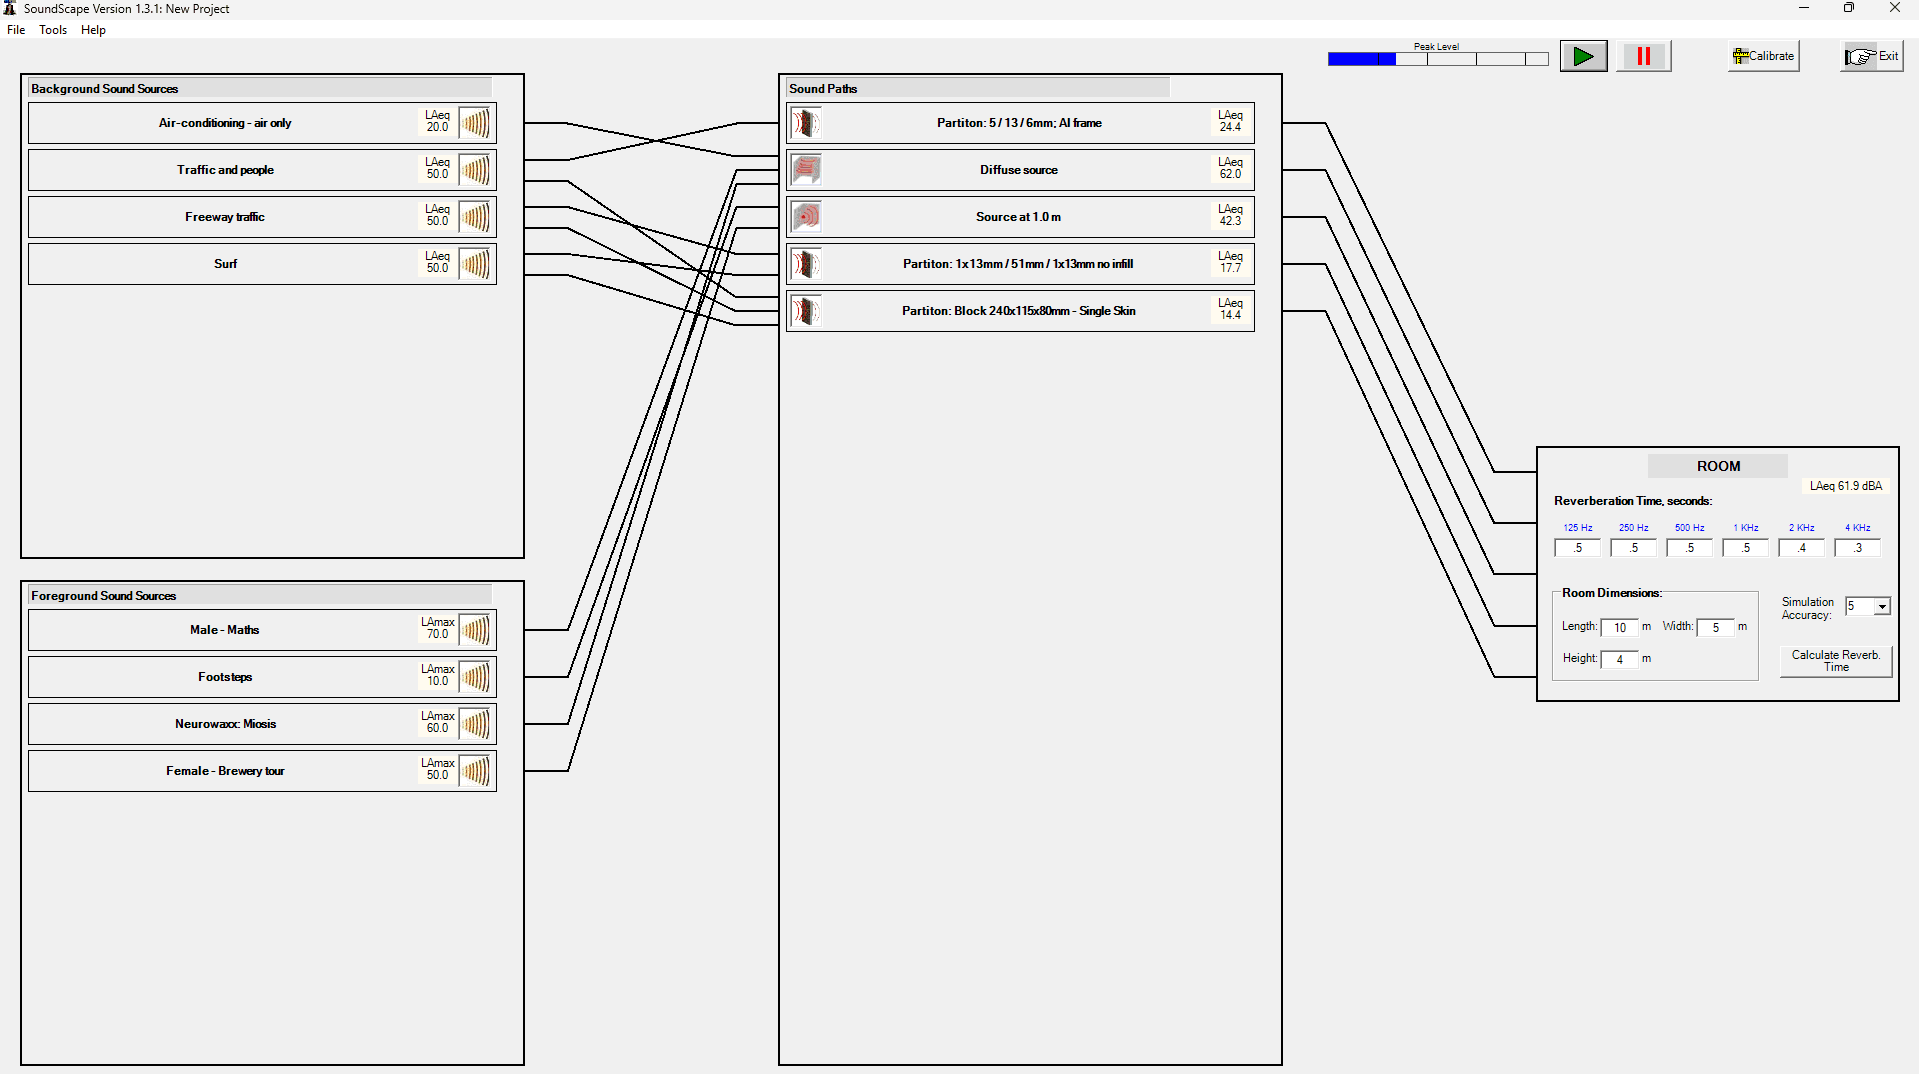The height and width of the screenshot is (1074, 1919).
Task: Click the room Length input field
Action: (1619, 628)
